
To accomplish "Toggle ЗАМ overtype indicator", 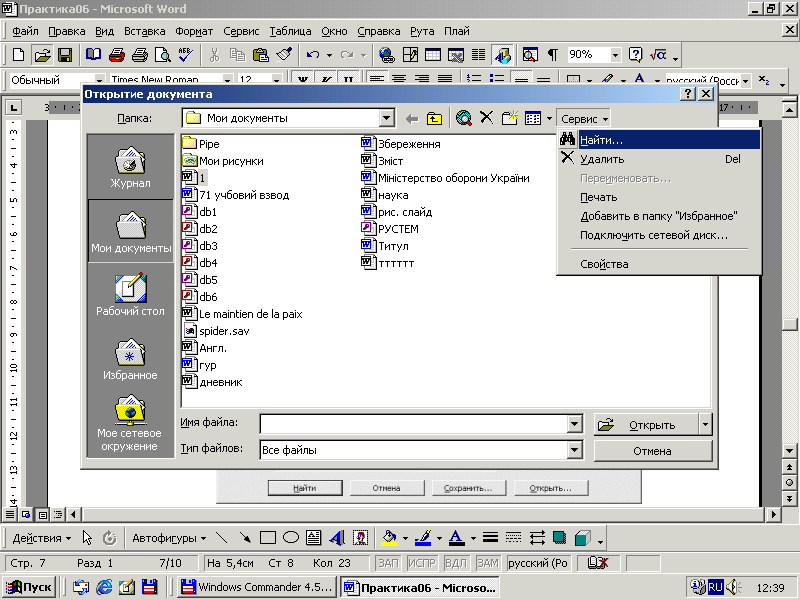I will [x=488, y=563].
